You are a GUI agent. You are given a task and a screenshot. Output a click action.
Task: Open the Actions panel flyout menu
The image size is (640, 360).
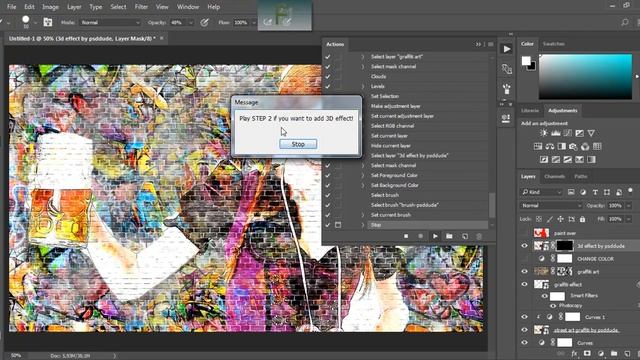point(491,44)
